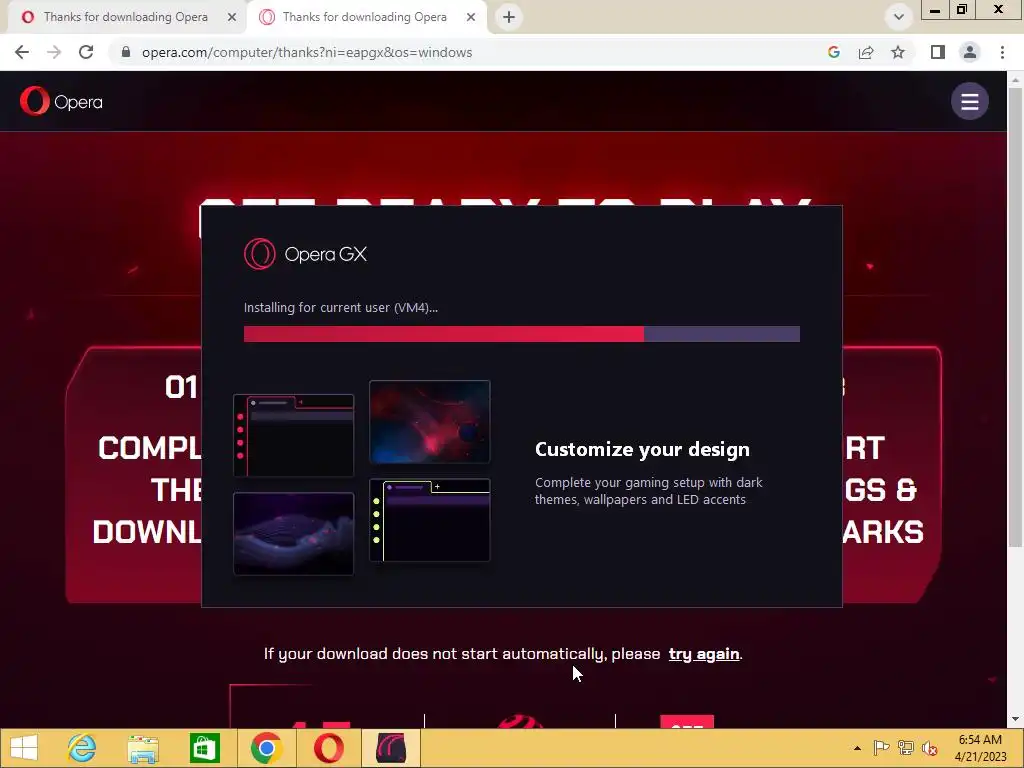Reload the Opera thanks page
The height and width of the screenshot is (768, 1024).
pyautogui.click(x=86, y=52)
